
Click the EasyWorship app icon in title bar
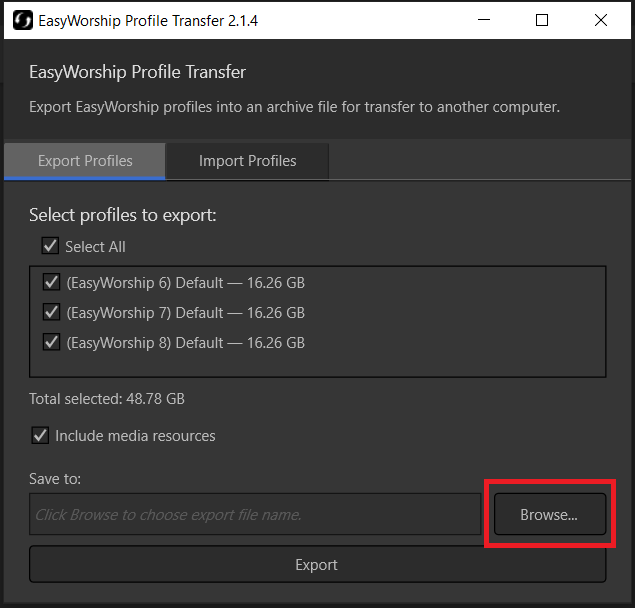pos(23,20)
